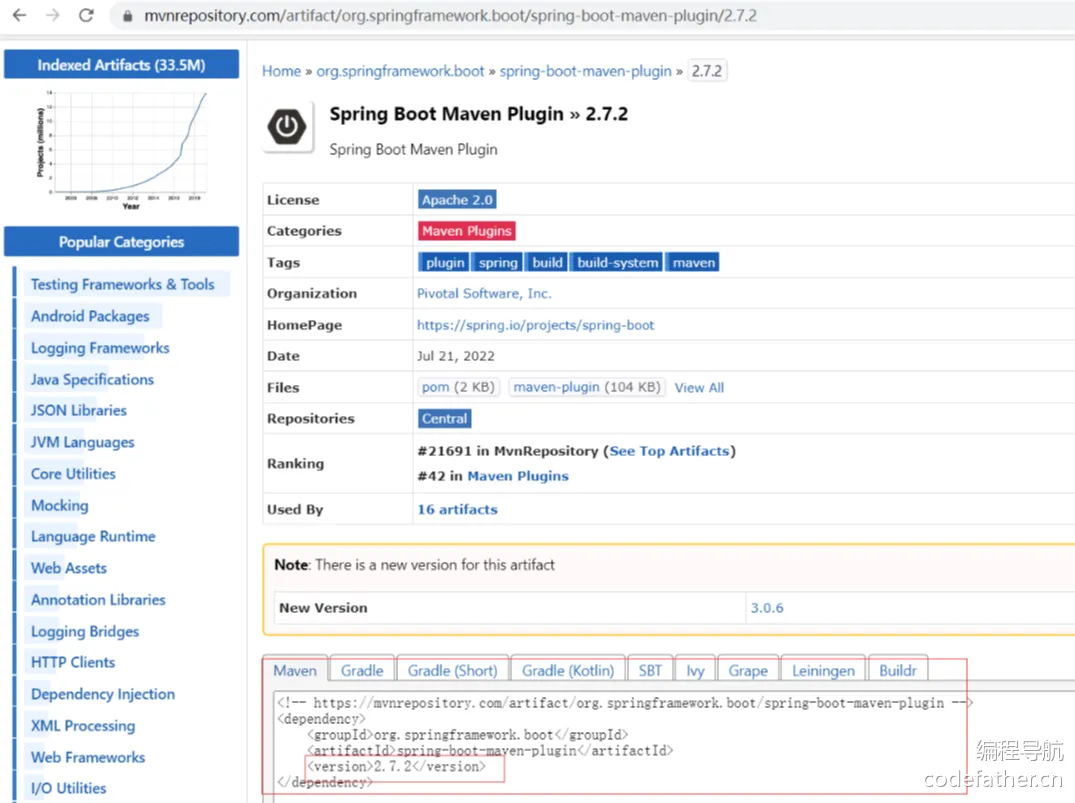Click the Central repository badge

coord(444,418)
